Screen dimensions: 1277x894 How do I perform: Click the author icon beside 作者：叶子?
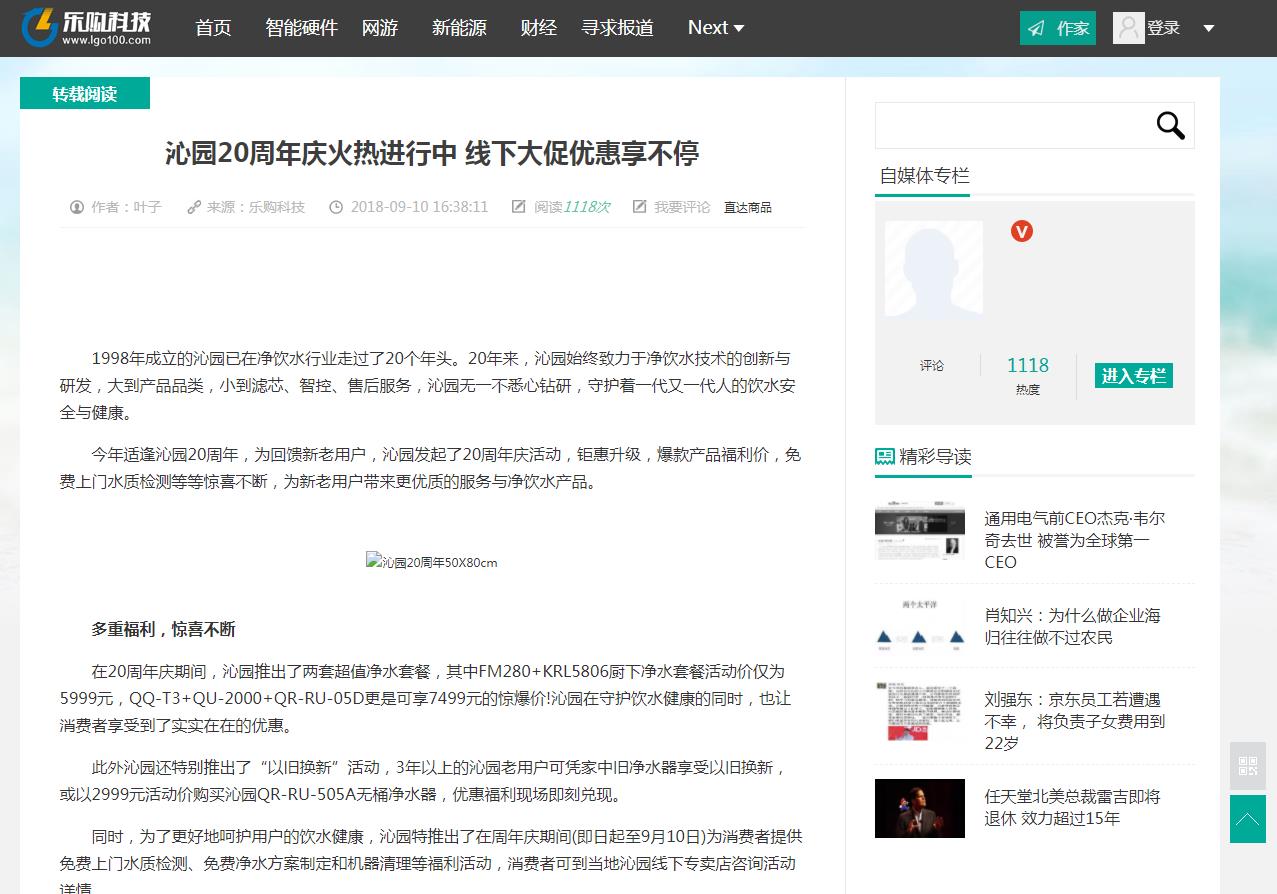coord(77,207)
